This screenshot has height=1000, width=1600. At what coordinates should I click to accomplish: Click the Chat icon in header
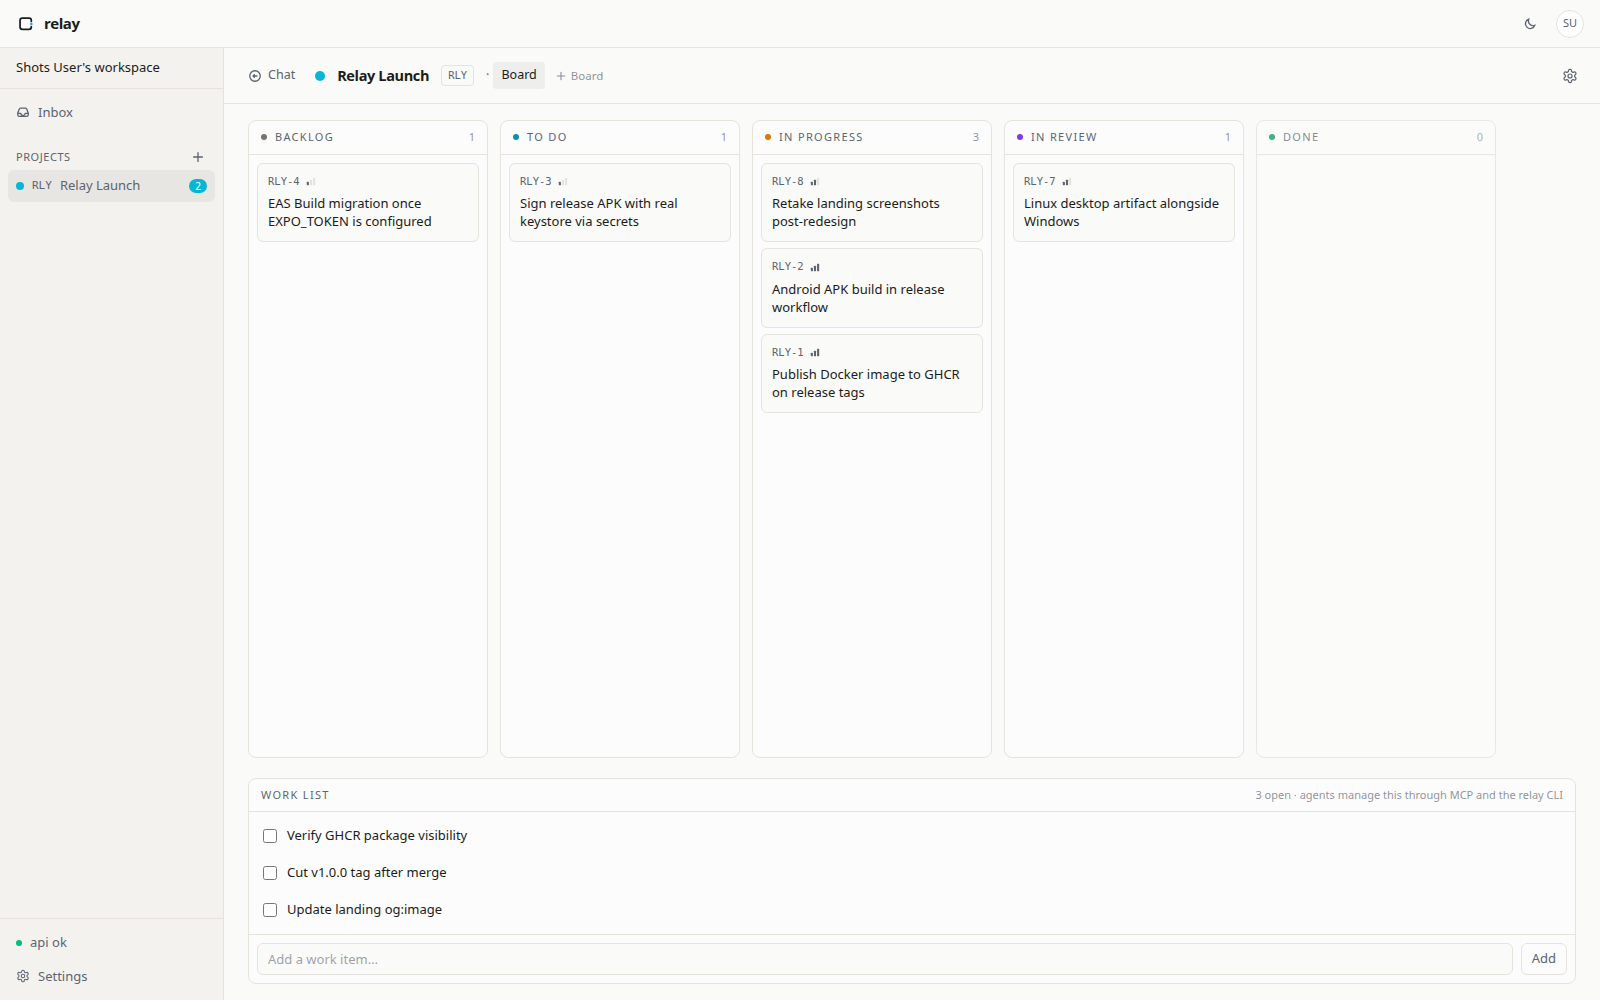255,76
